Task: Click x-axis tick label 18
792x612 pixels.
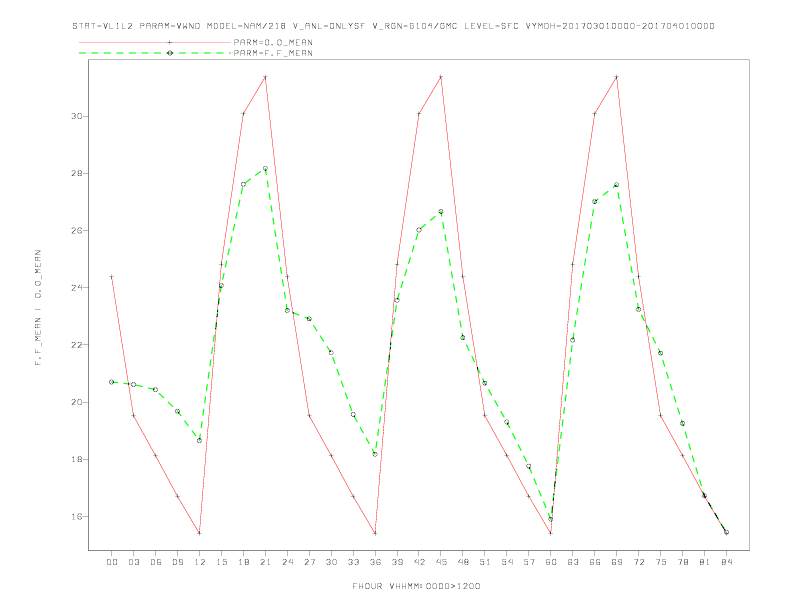Action: tap(243, 562)
